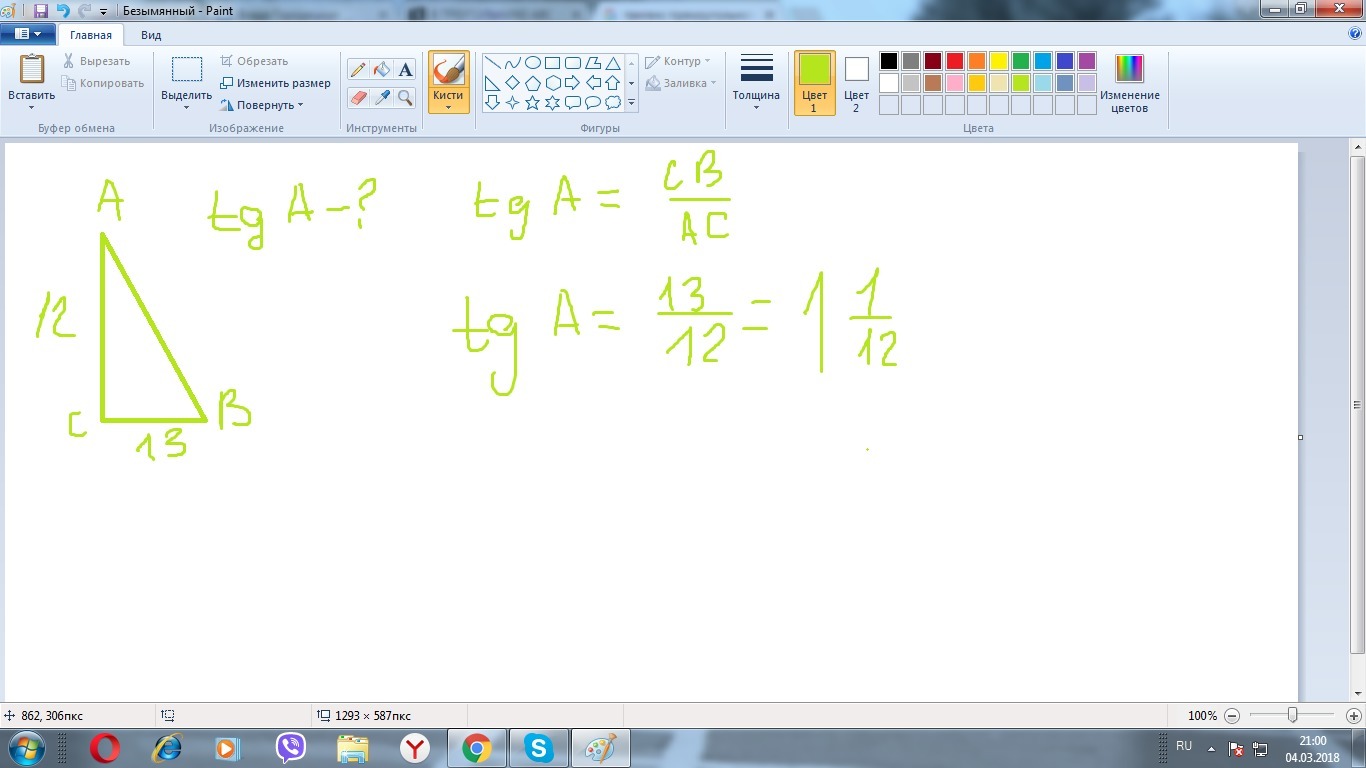The height and width of the screenshot is (768, 1366).
Task: Choose the Oval callout shape
Action: 593,102
